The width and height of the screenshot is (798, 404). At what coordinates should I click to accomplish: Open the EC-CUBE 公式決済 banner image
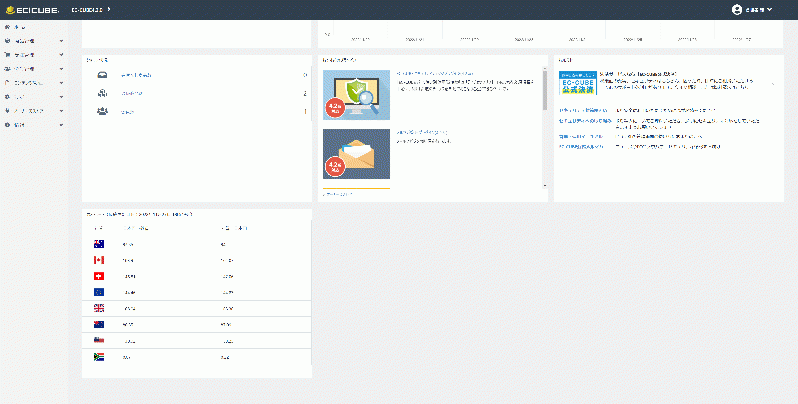click(x=578, y=83)
